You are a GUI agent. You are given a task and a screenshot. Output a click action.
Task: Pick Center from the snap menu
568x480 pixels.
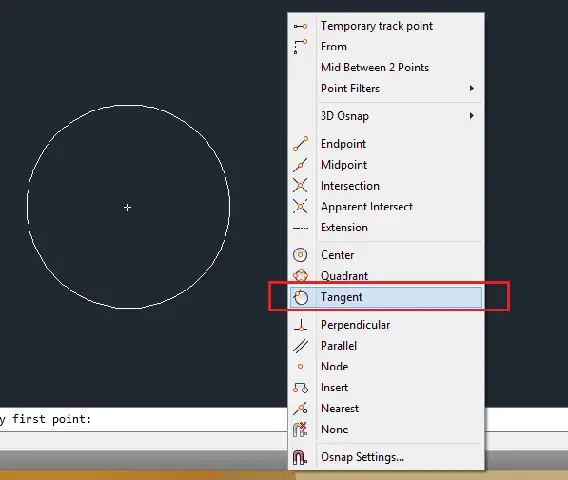coord(386,255)
